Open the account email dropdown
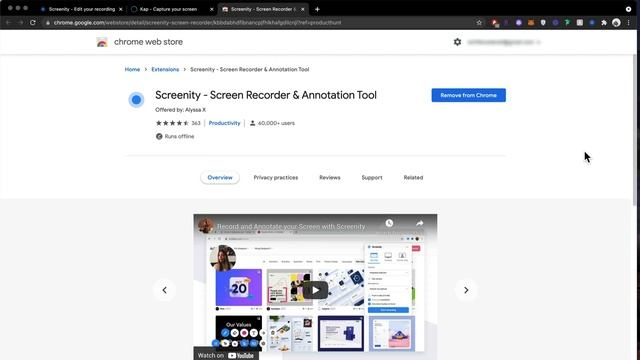Viewport: 640px width, 360px height. [x=504, y=42]
